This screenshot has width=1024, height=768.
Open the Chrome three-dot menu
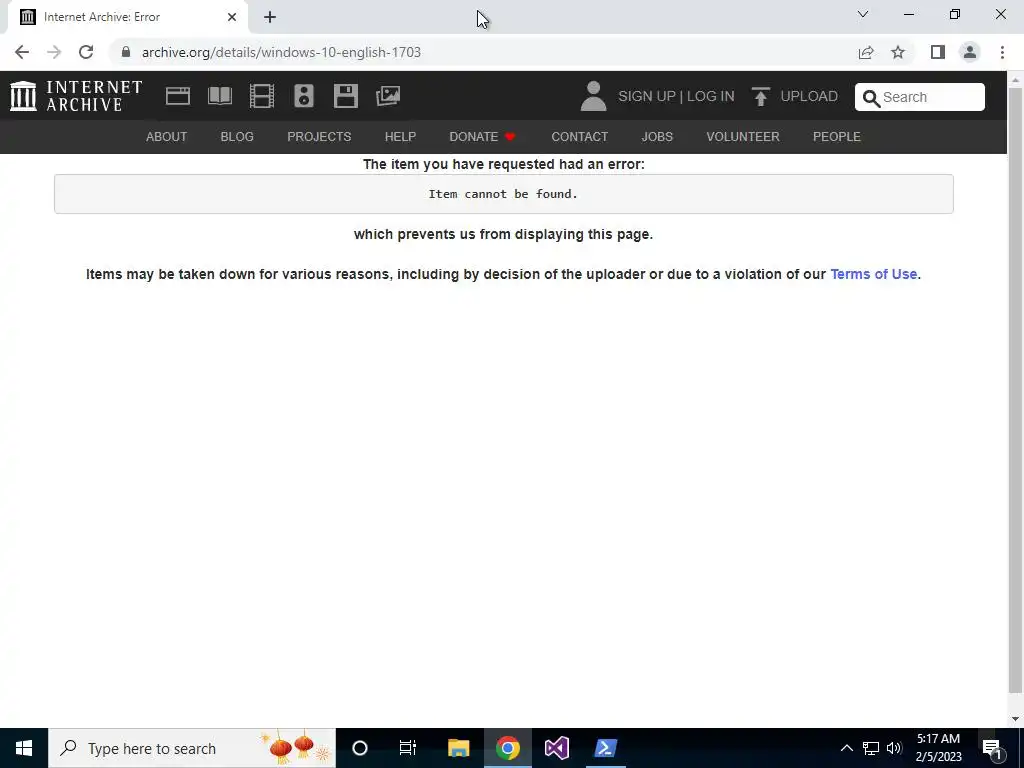pos(1002,52)
